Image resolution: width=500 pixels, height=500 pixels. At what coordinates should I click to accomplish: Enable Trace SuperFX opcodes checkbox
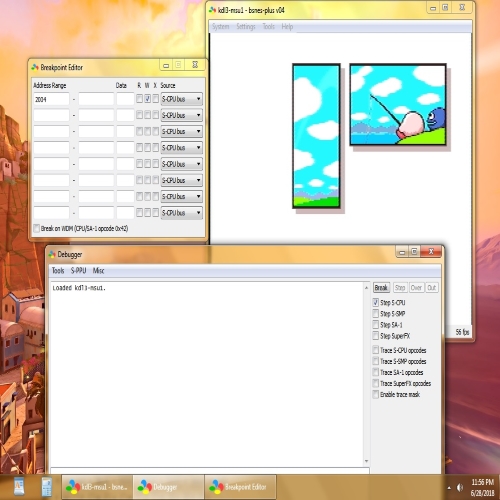[376, 383]
